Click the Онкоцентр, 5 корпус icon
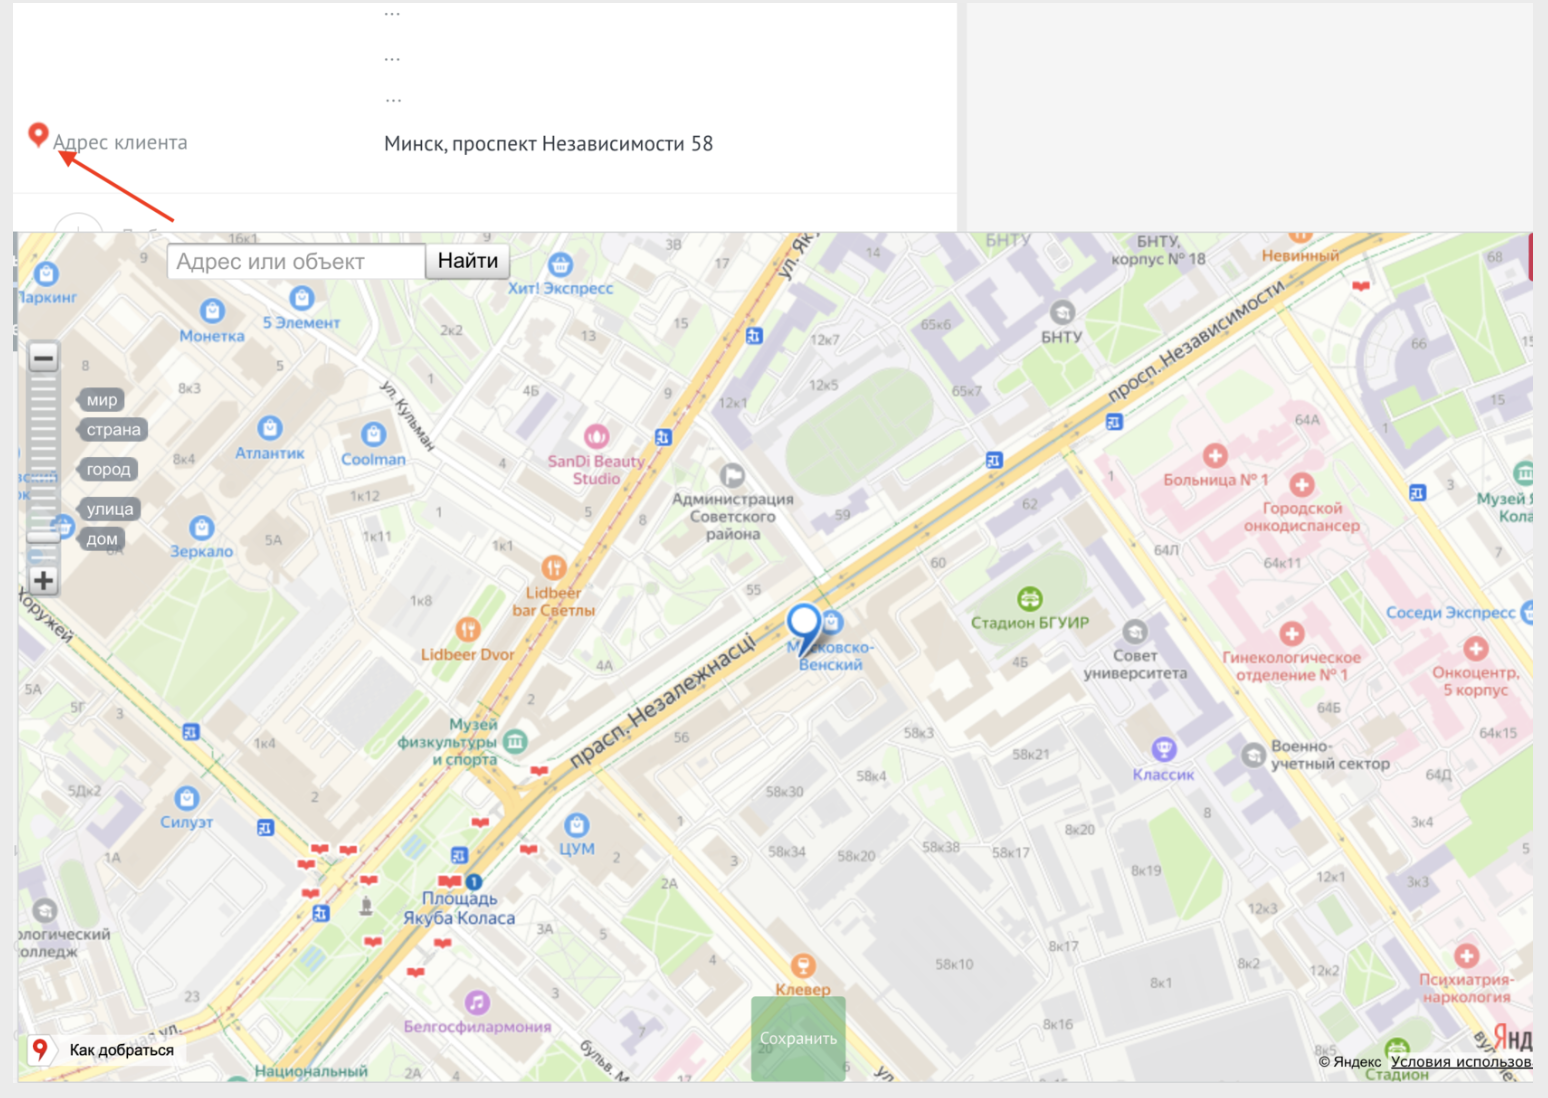The width and height of the screenshot is (1548, 1098). pos(1475,649)
